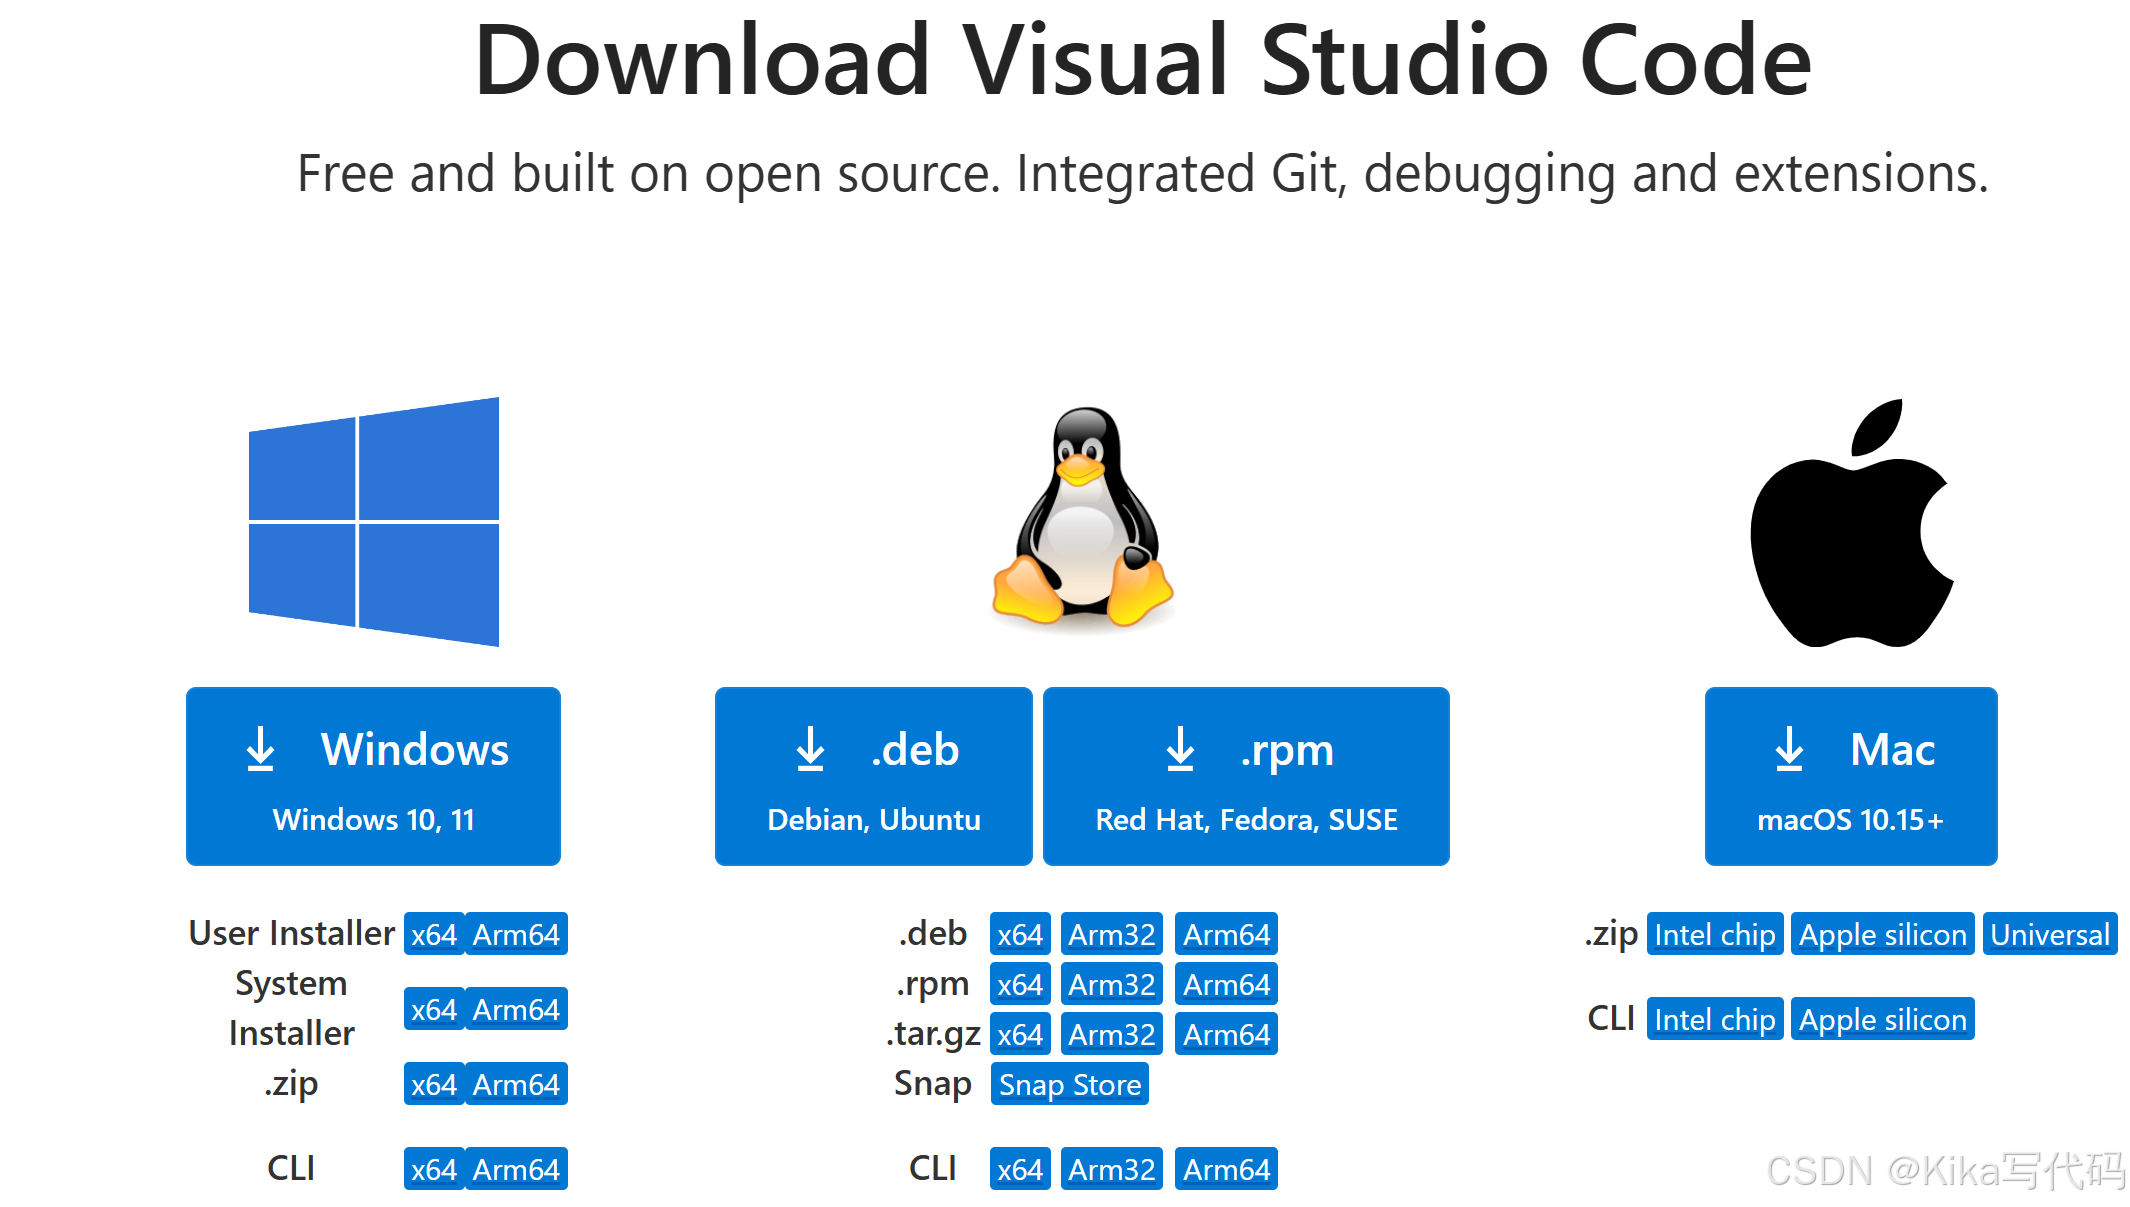Download the Windows CLI for x64

tap(433, 1168)
